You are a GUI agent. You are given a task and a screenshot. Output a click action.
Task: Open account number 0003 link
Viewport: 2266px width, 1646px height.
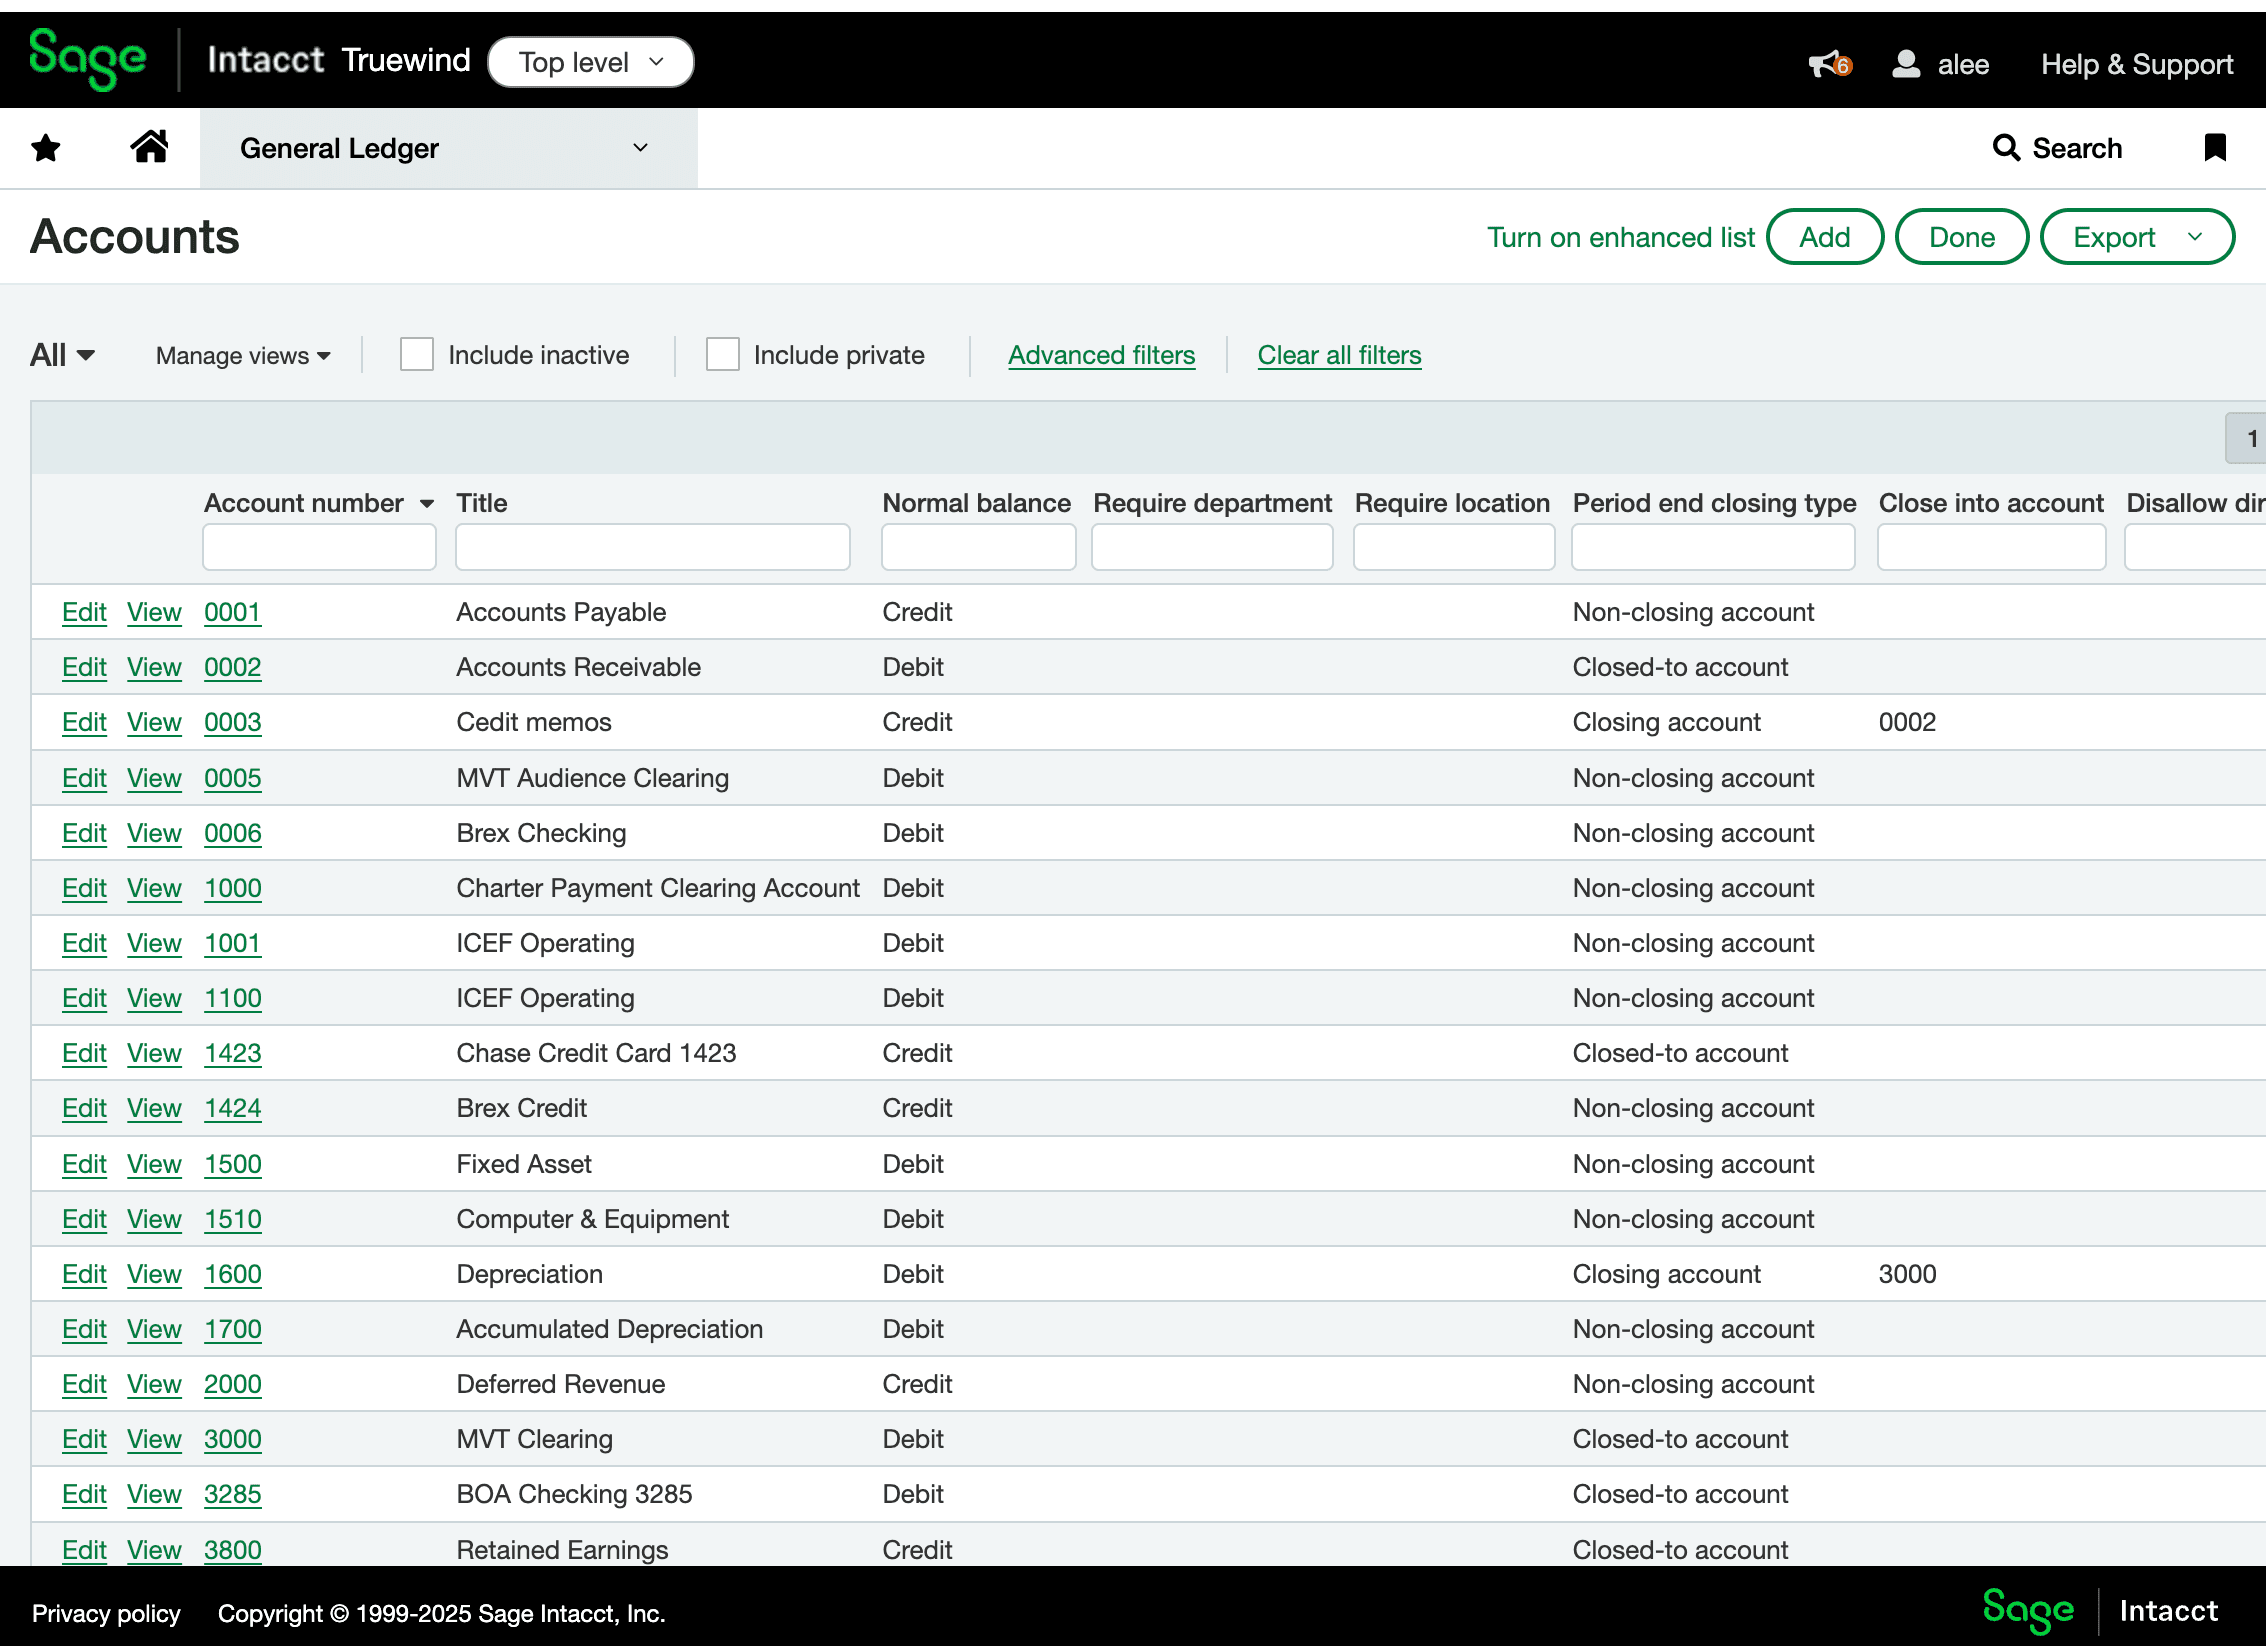[232, 722]
